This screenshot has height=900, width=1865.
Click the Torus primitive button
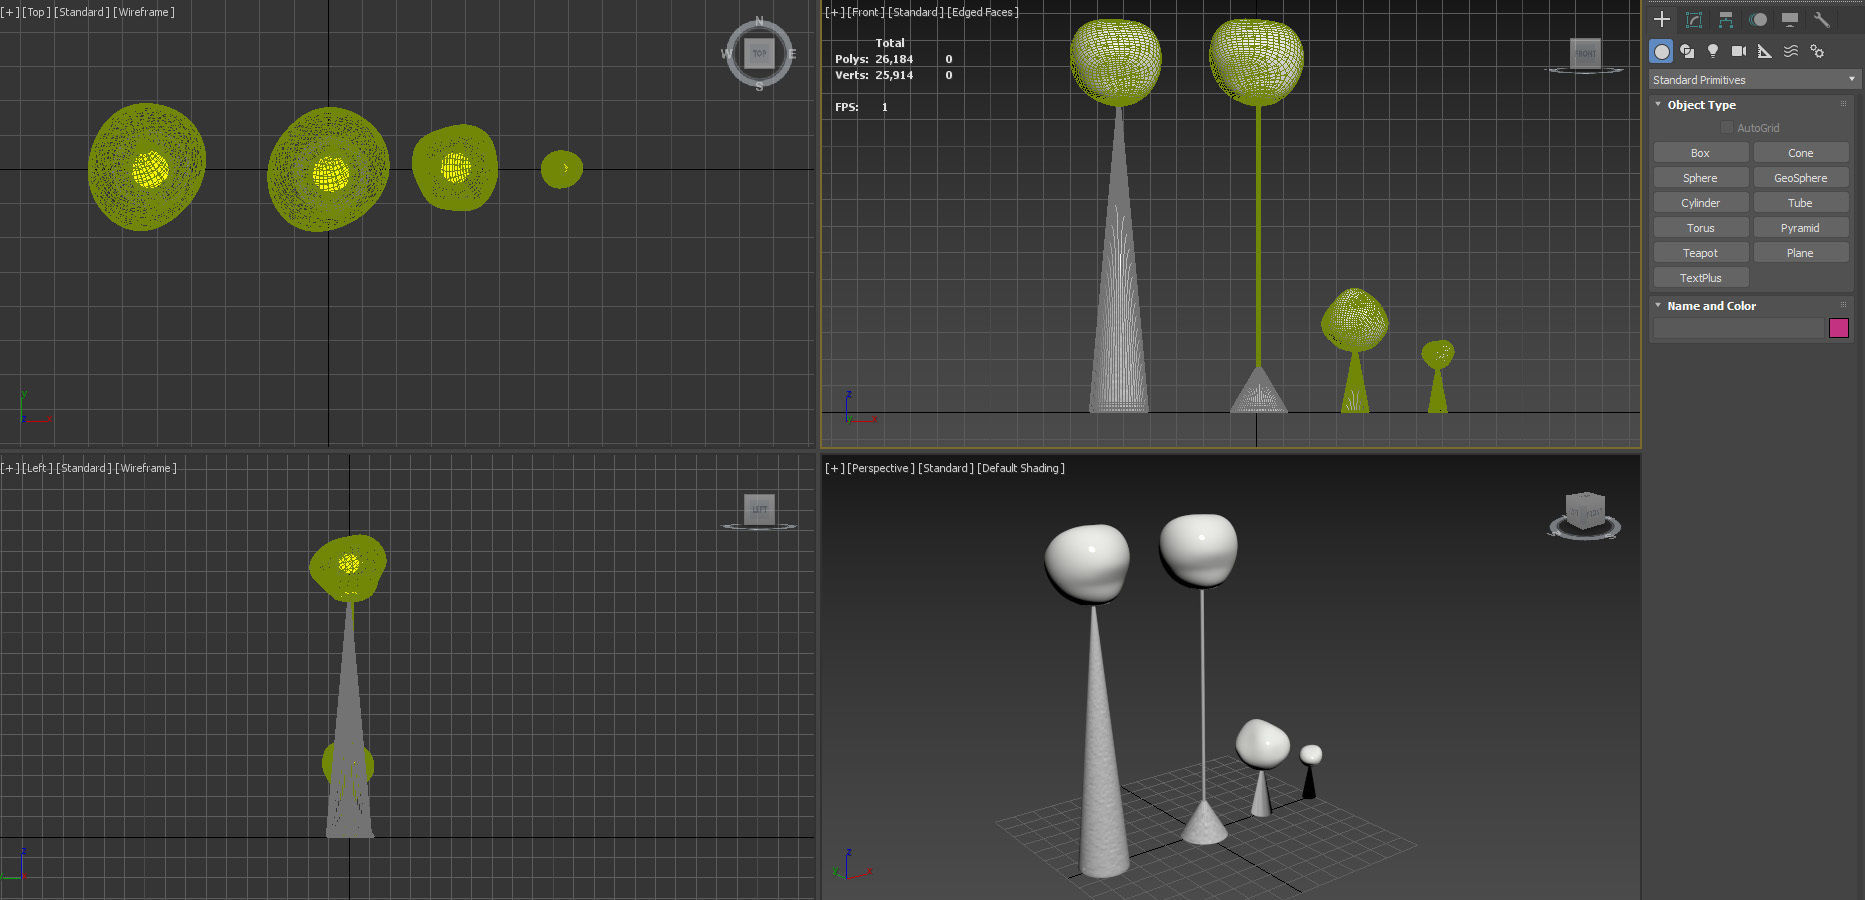click(x=1701, y=228)
